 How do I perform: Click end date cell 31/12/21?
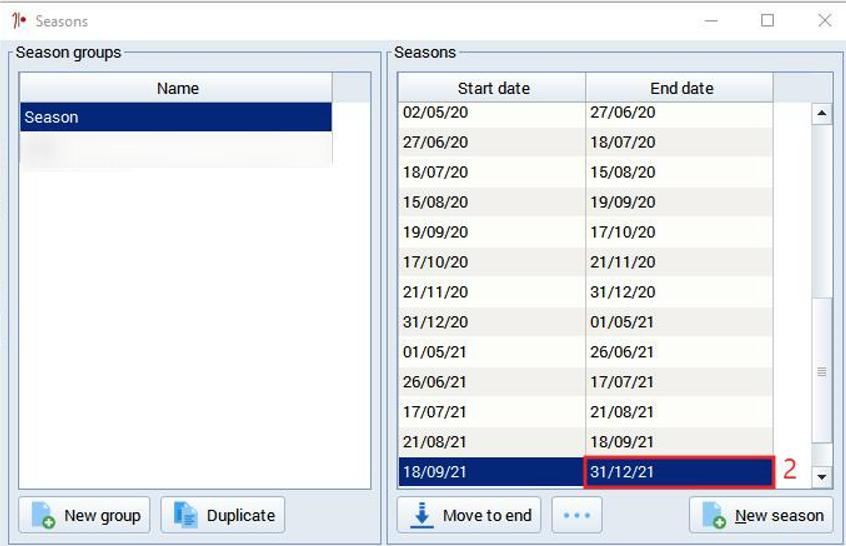click(x=679, y=472)
